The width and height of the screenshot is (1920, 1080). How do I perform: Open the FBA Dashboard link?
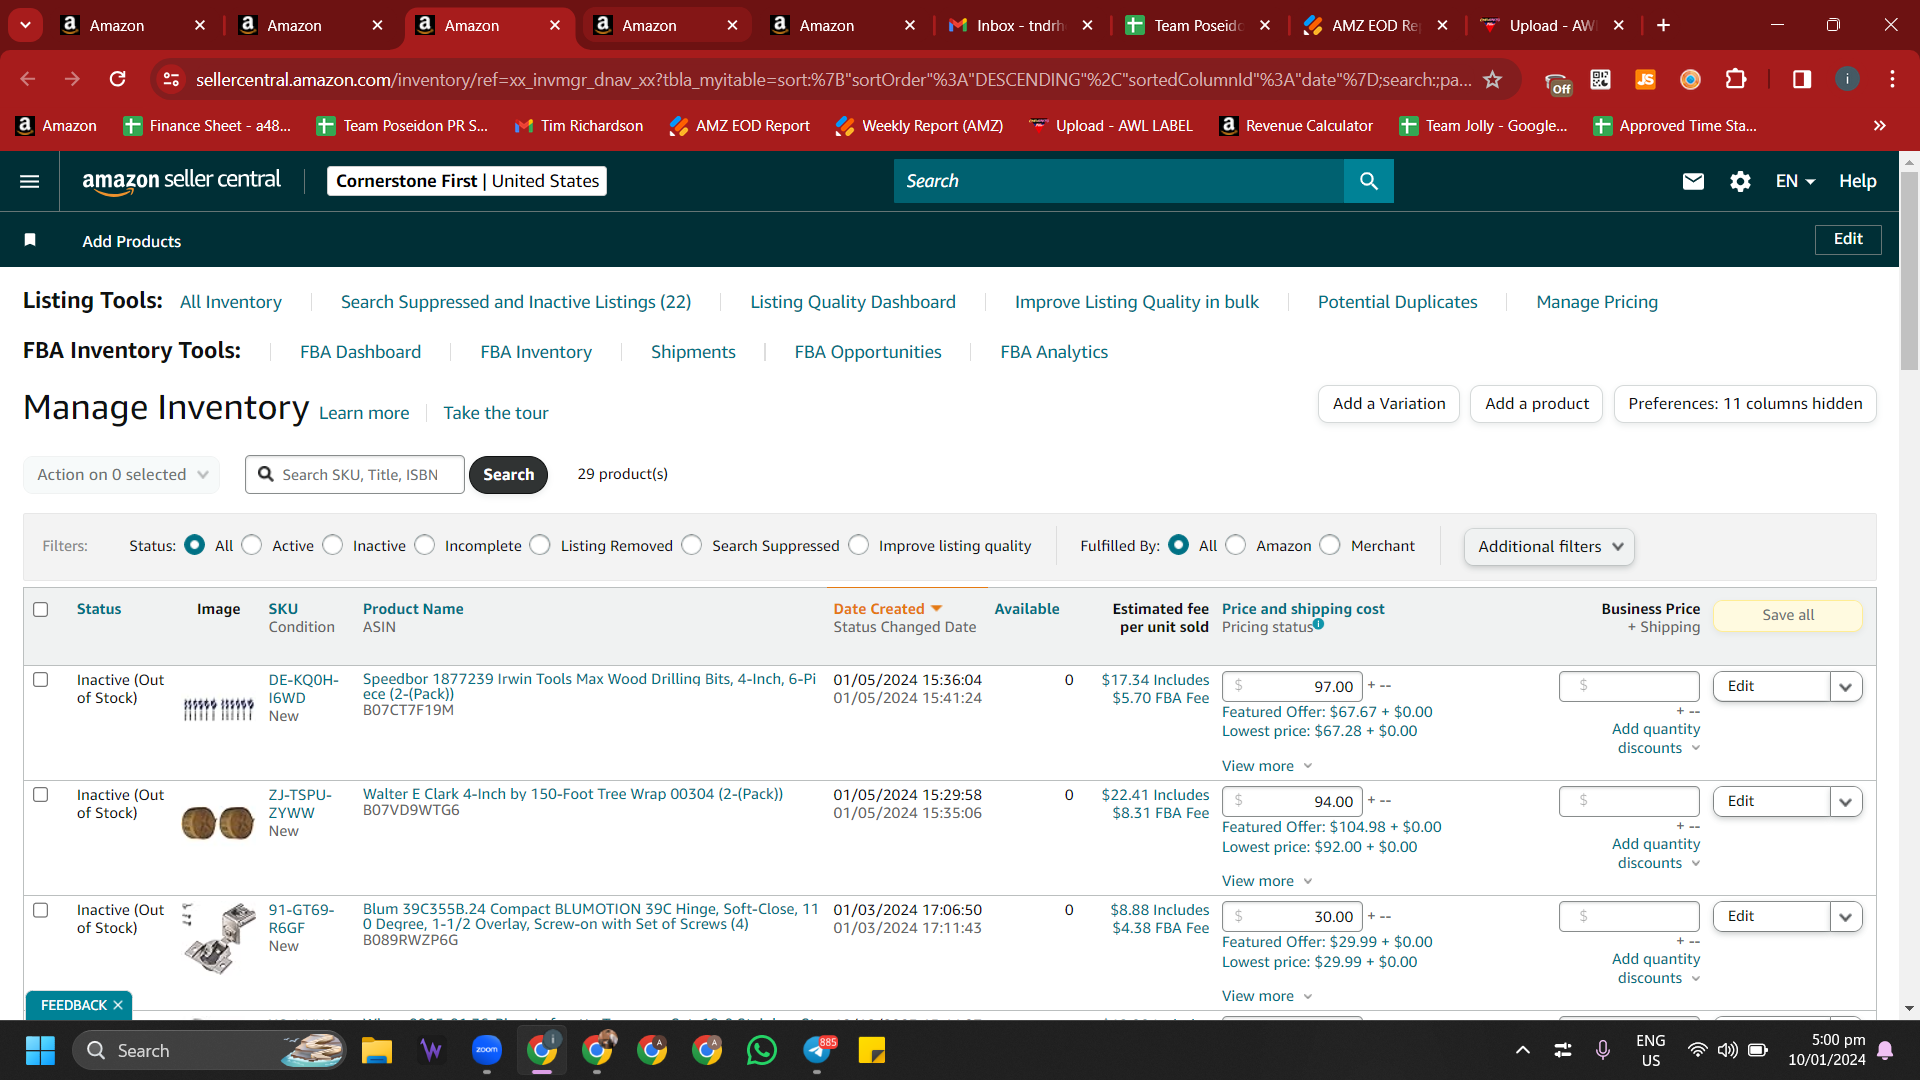pos(360,352)
